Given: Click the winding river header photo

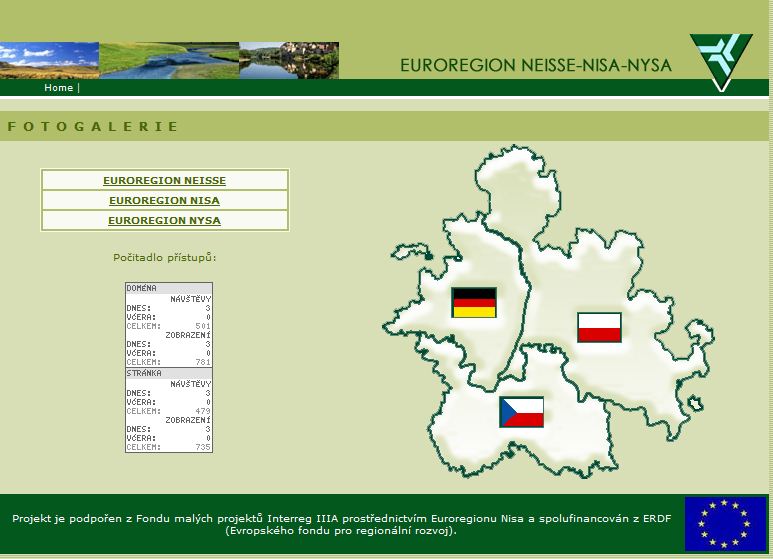Looking at the screenshot, I should click(x=169, y=60).
